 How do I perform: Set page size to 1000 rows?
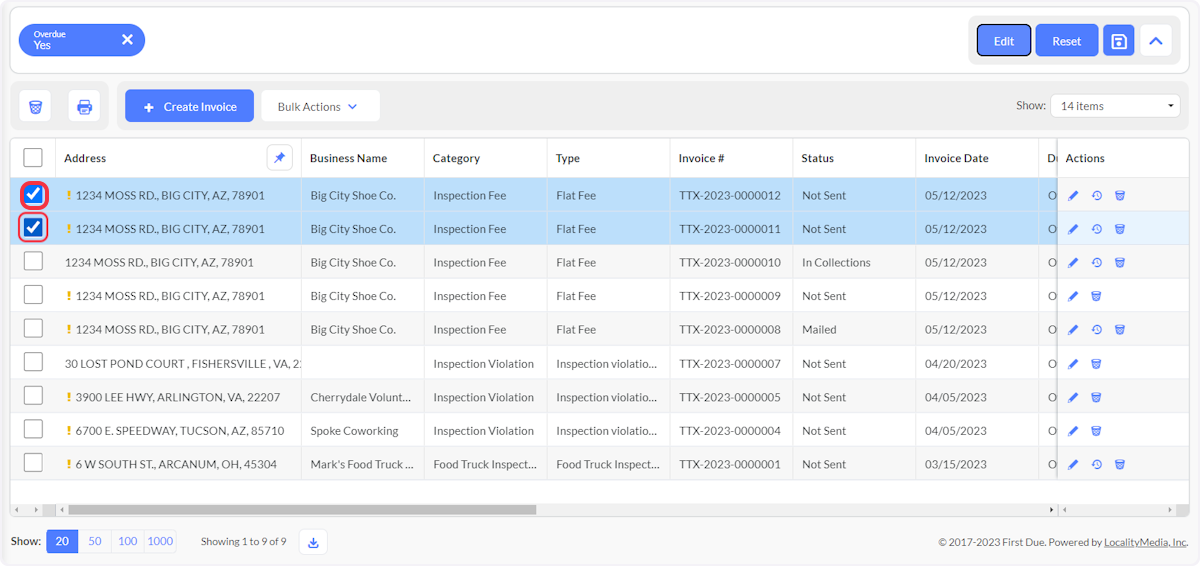click(x=160, y=541)
